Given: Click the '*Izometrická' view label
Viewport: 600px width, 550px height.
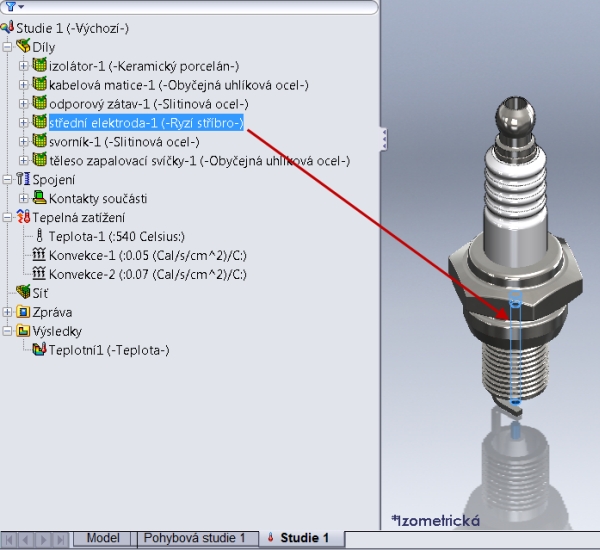Looking at the screenshot, I should (x=435, y=521).
